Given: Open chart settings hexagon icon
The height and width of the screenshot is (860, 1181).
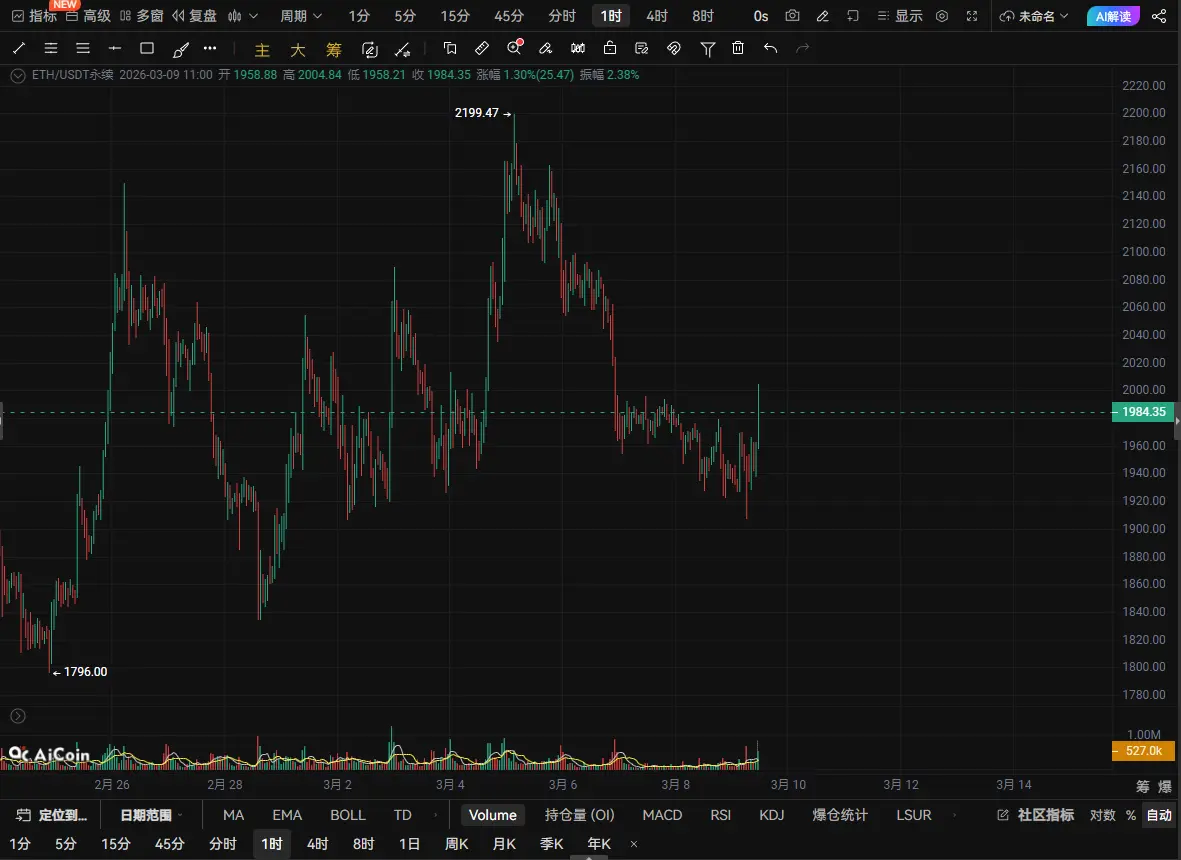Looking at the screenshot, I should click(x=941, y=16).
